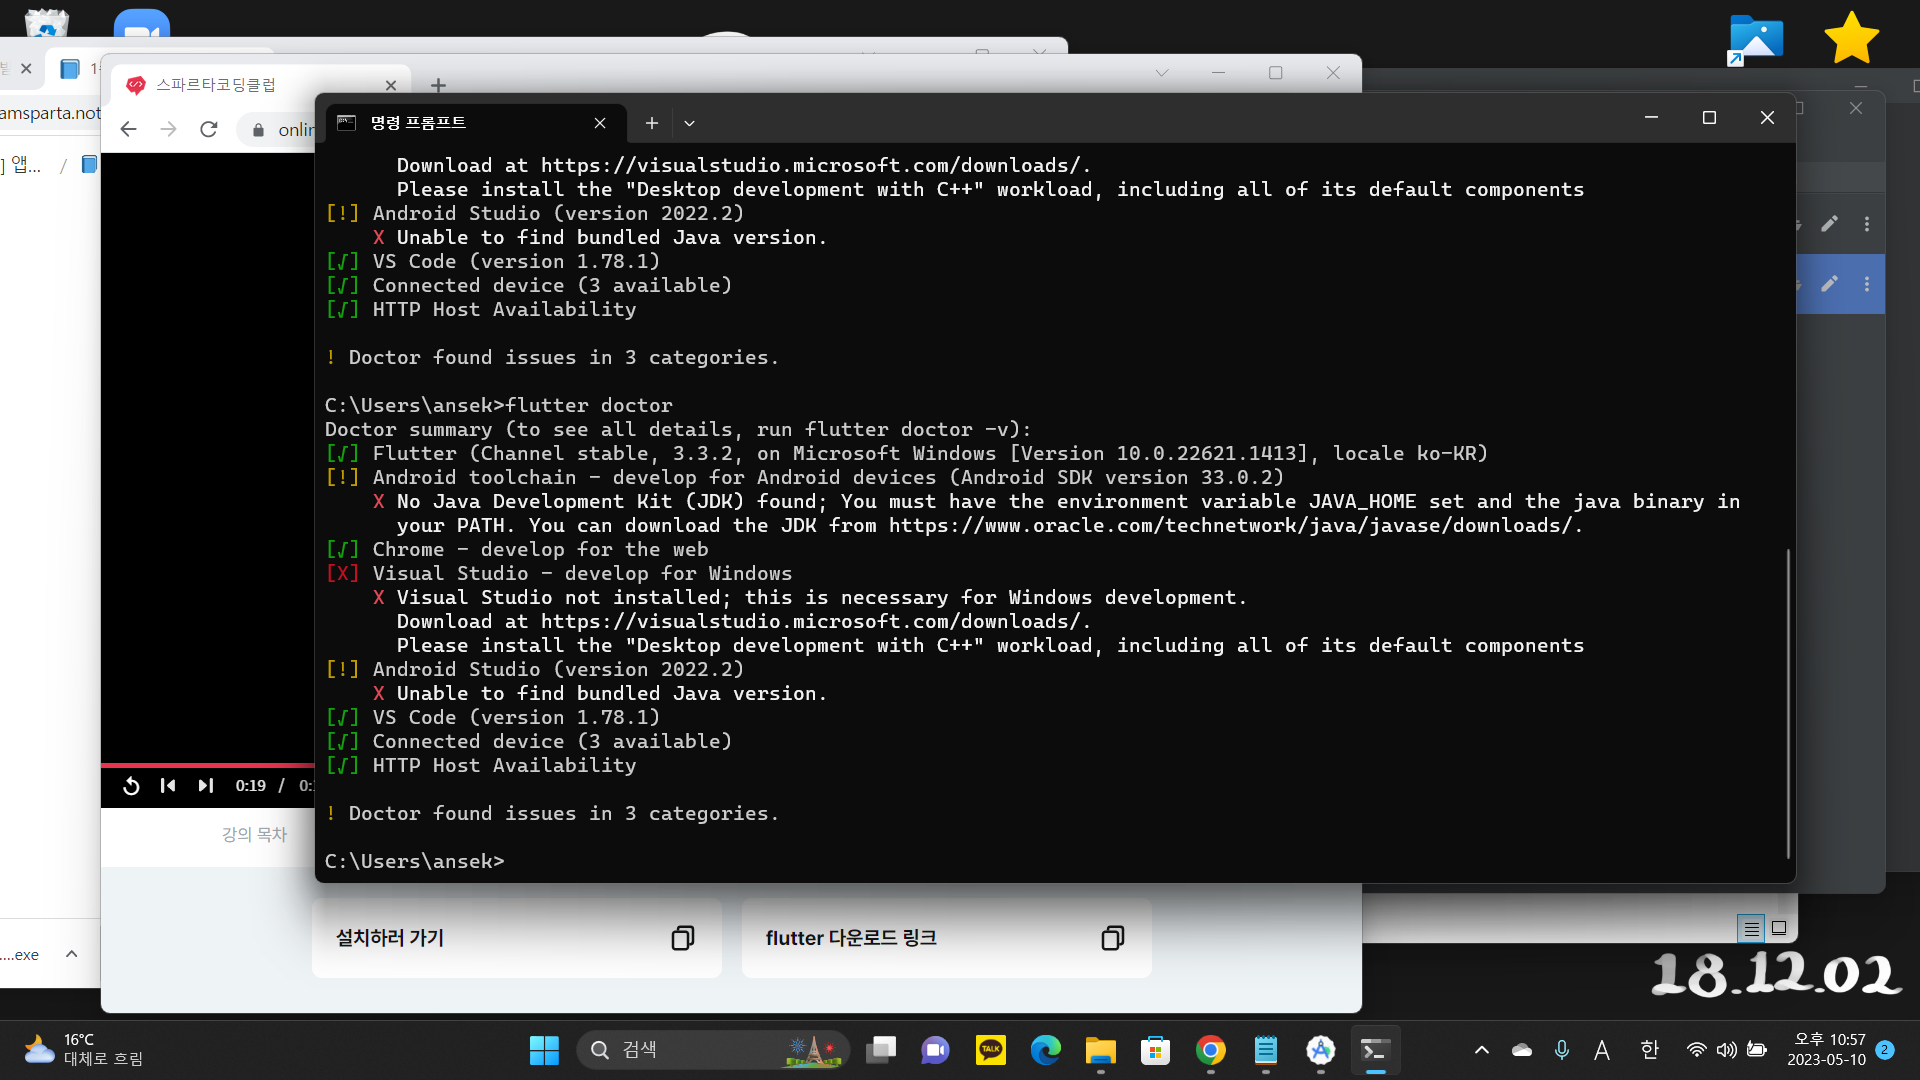Open a new tab in the terminal window
1920x1080 pixels.
[652, 123]
